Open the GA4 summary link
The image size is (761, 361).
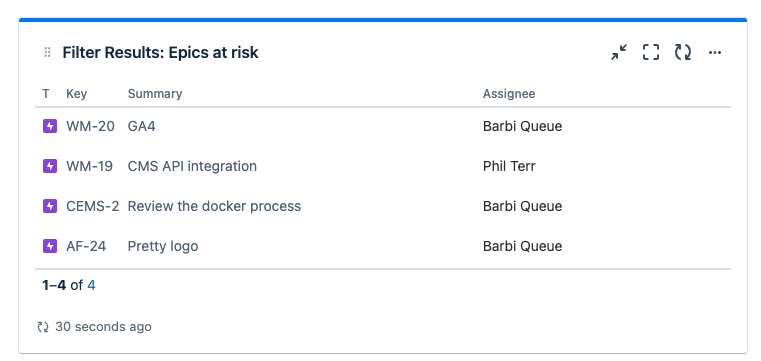tap(142, 127)
